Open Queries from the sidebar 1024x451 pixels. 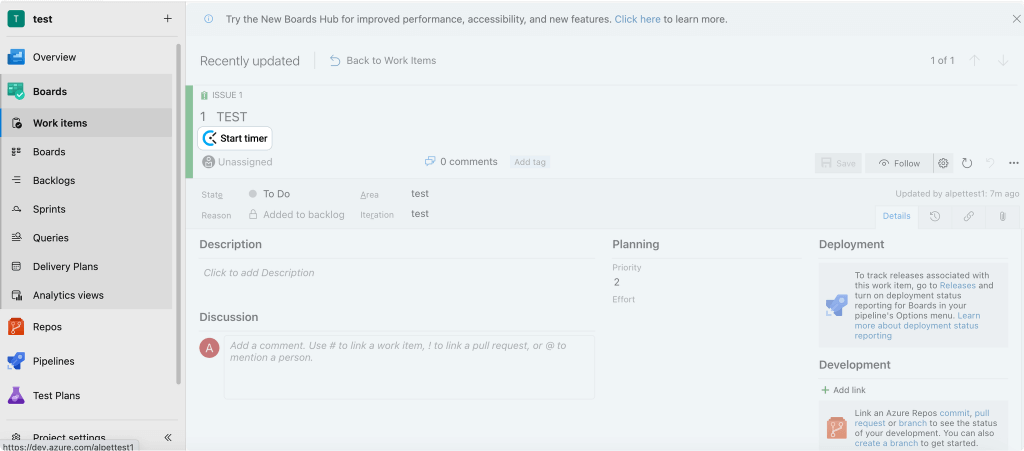pyautogui.click(x=51, y=238)
